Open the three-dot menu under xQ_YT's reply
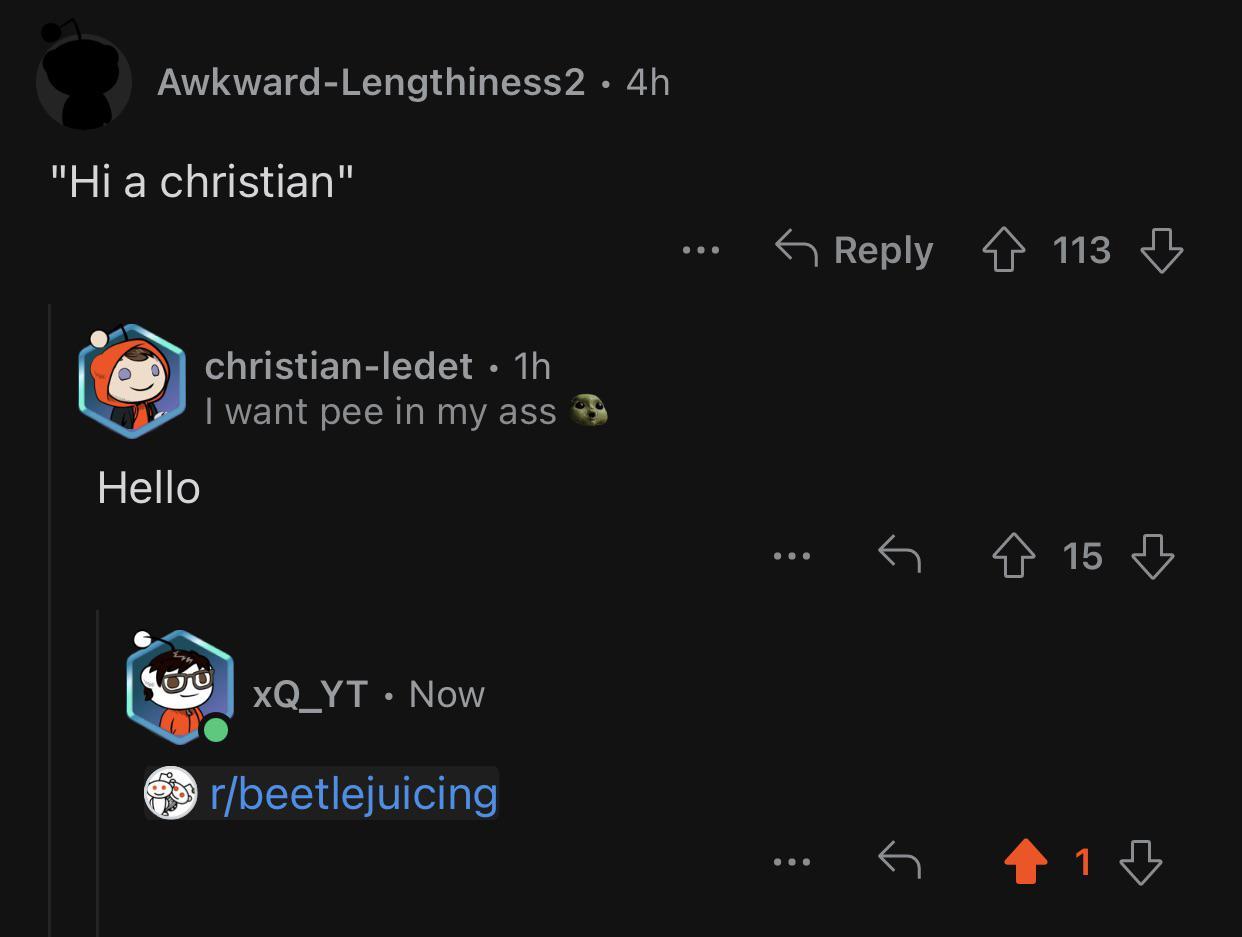 tap(793, 863)
